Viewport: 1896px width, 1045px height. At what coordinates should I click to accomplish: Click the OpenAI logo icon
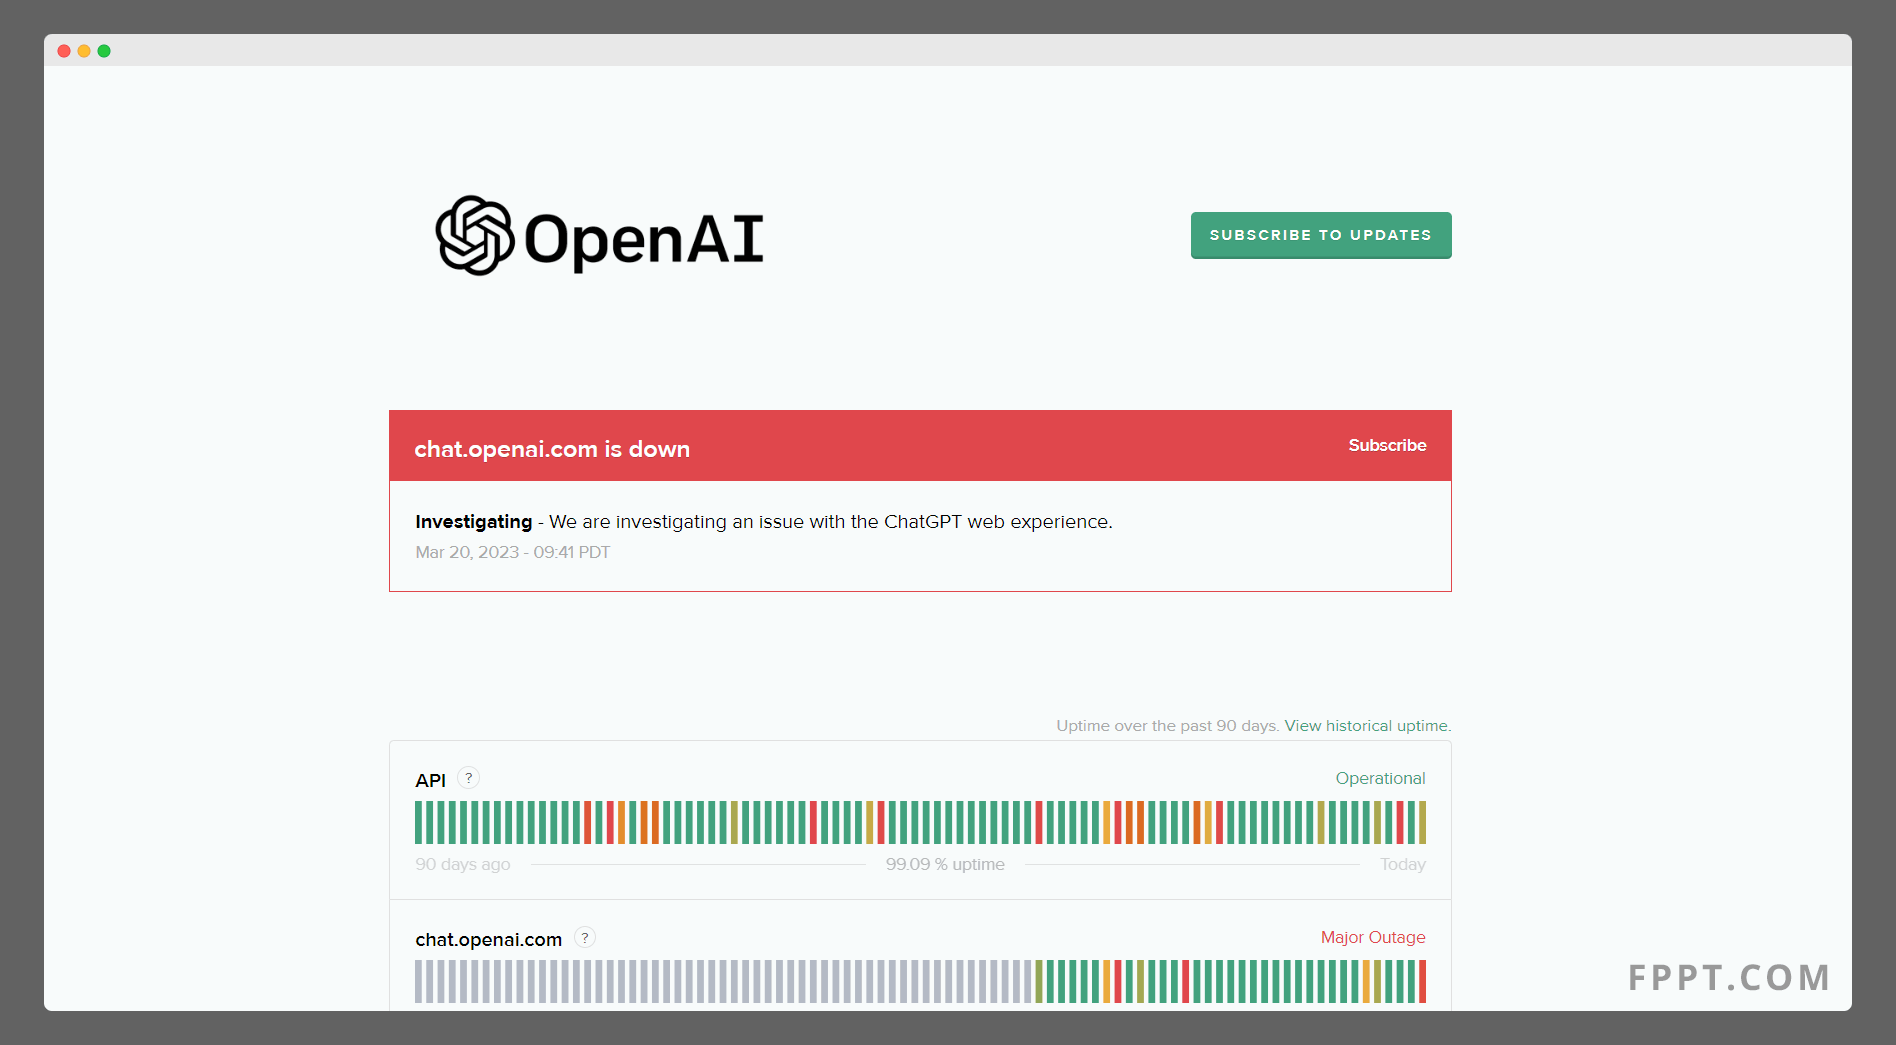click(474, 238)
